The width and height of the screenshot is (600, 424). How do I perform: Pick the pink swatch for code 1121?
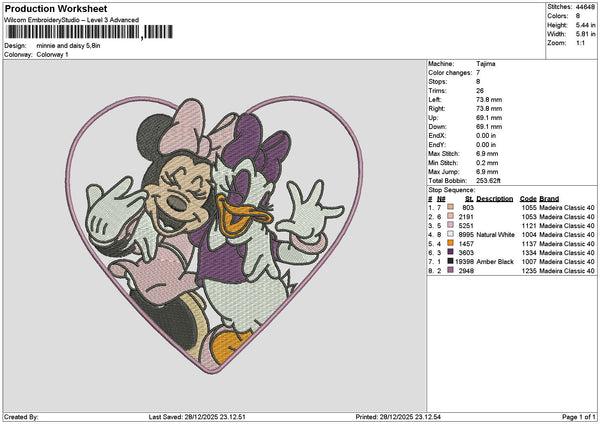[x=450, y=225]
